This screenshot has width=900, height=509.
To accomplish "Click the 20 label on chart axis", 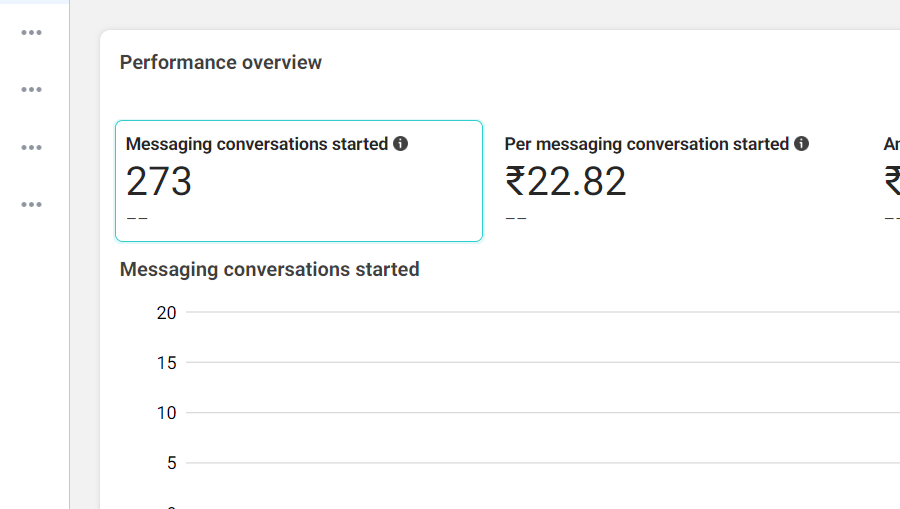I will [x=166, y=313].
